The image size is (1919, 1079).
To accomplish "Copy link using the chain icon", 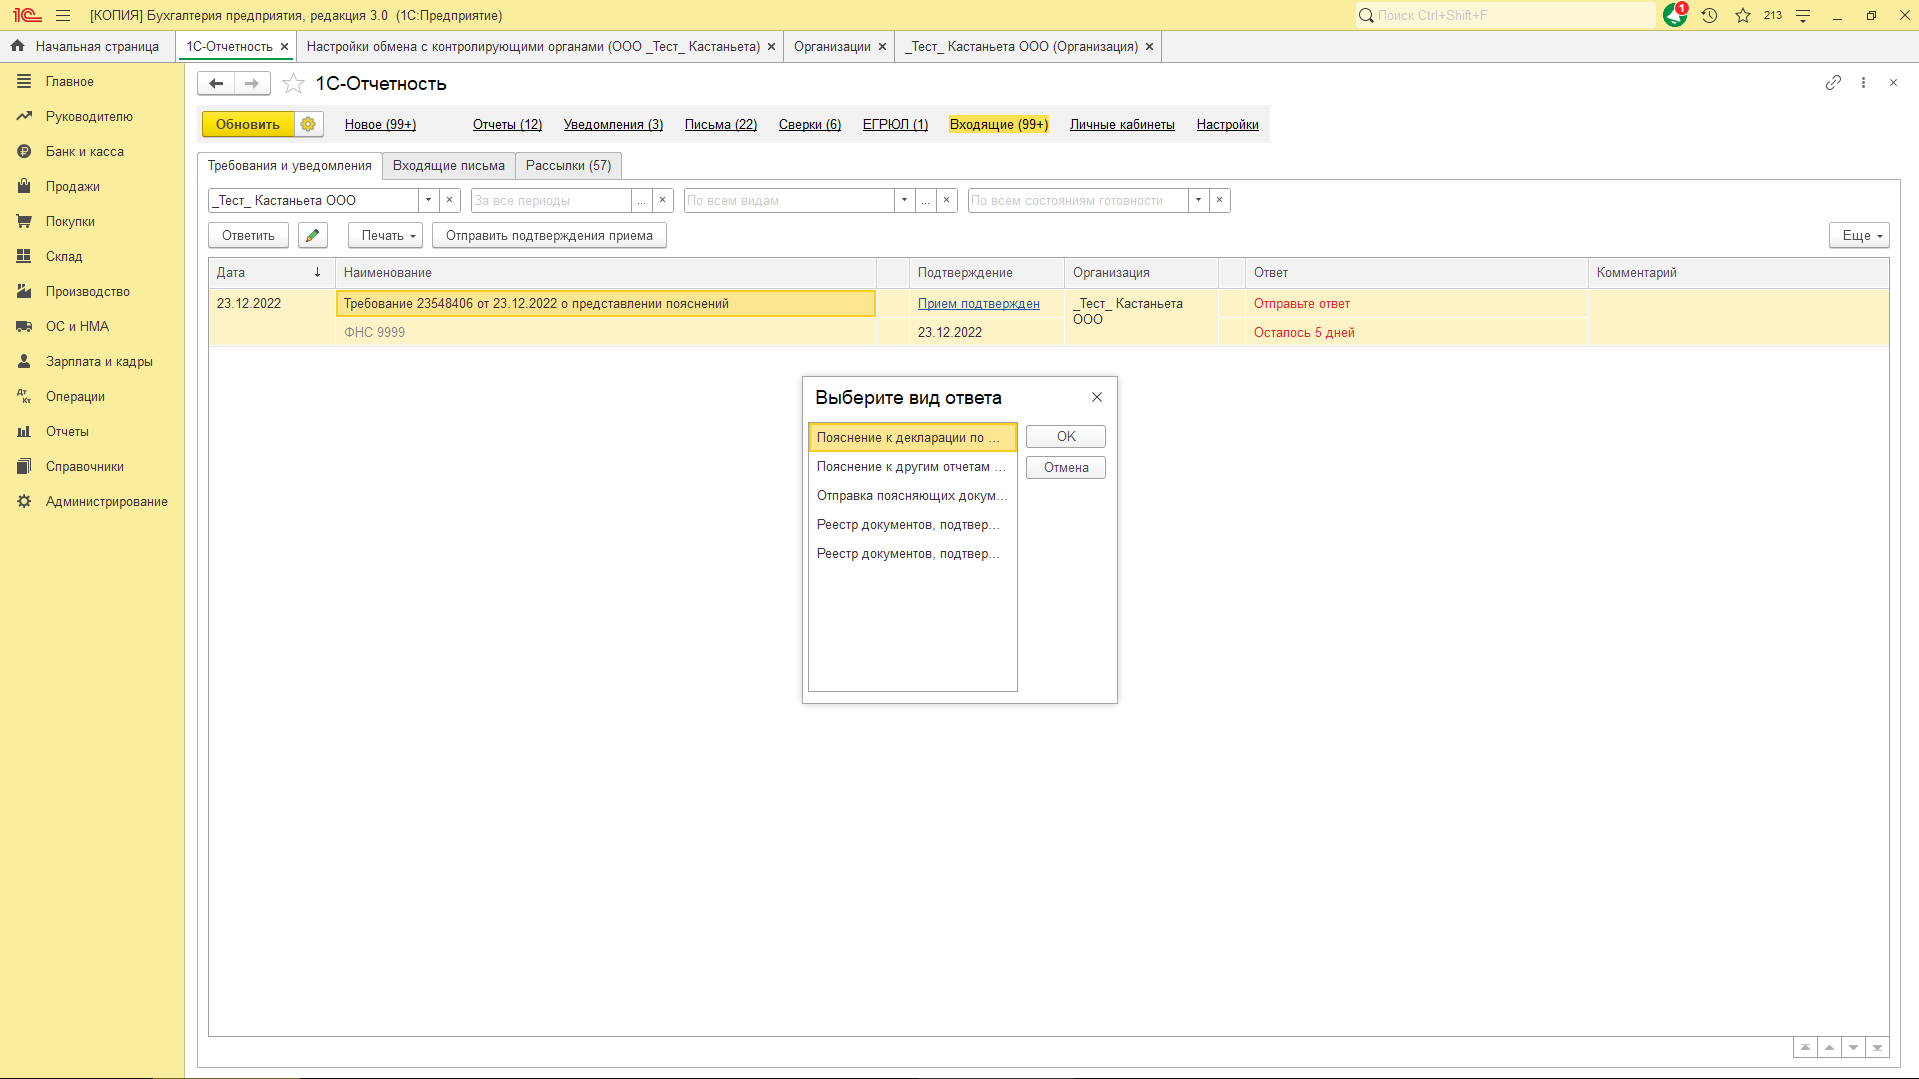I will [1833, 83].
